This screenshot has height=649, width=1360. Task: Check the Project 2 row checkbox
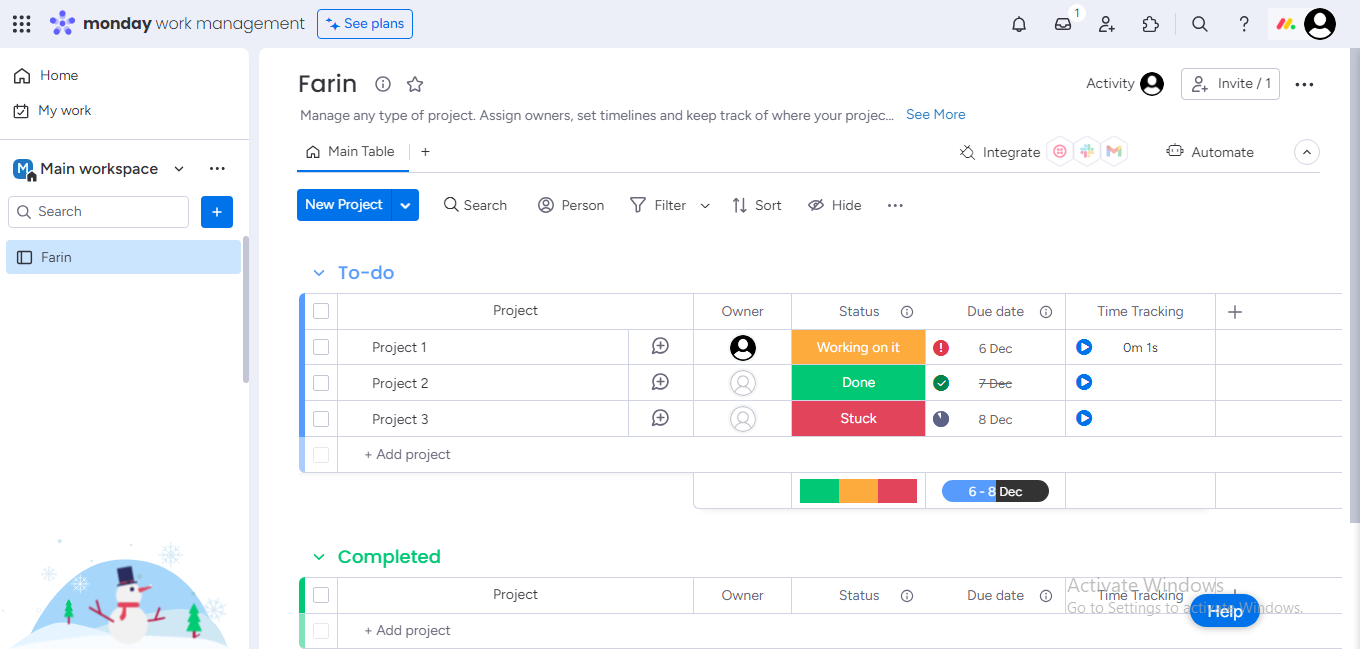click(x=321, y=383)
